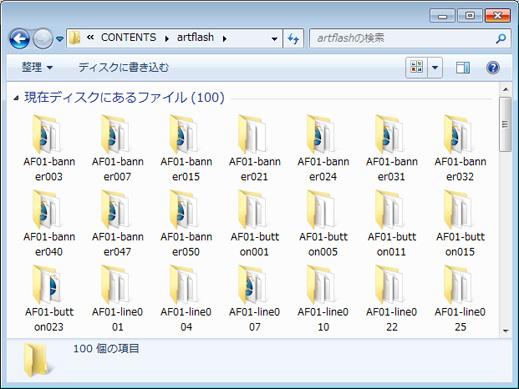Click the Forward navigation arrow
Image resolution: width=519 pixels, height=389 pixels.
pos(43,39)
